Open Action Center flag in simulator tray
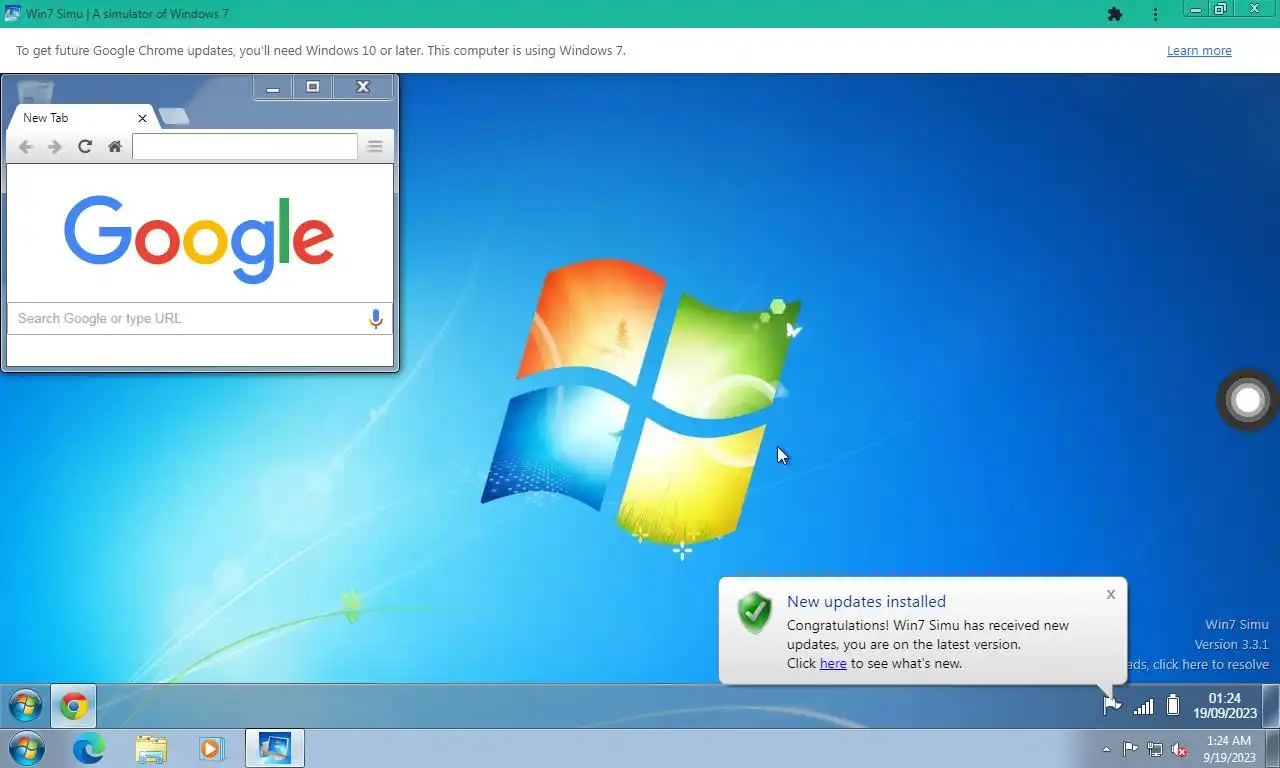Screen dimensions: 1280x768 (x=1111, y=706)
